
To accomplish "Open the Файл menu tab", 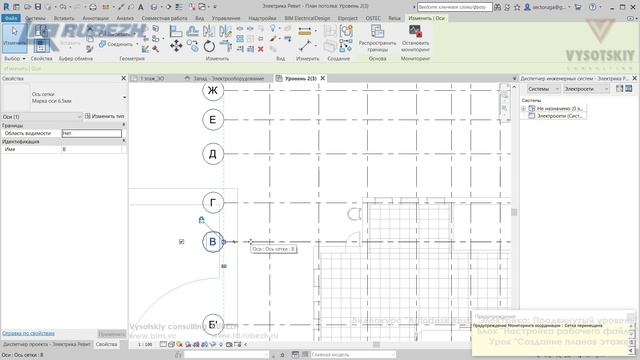I will 11,18.
